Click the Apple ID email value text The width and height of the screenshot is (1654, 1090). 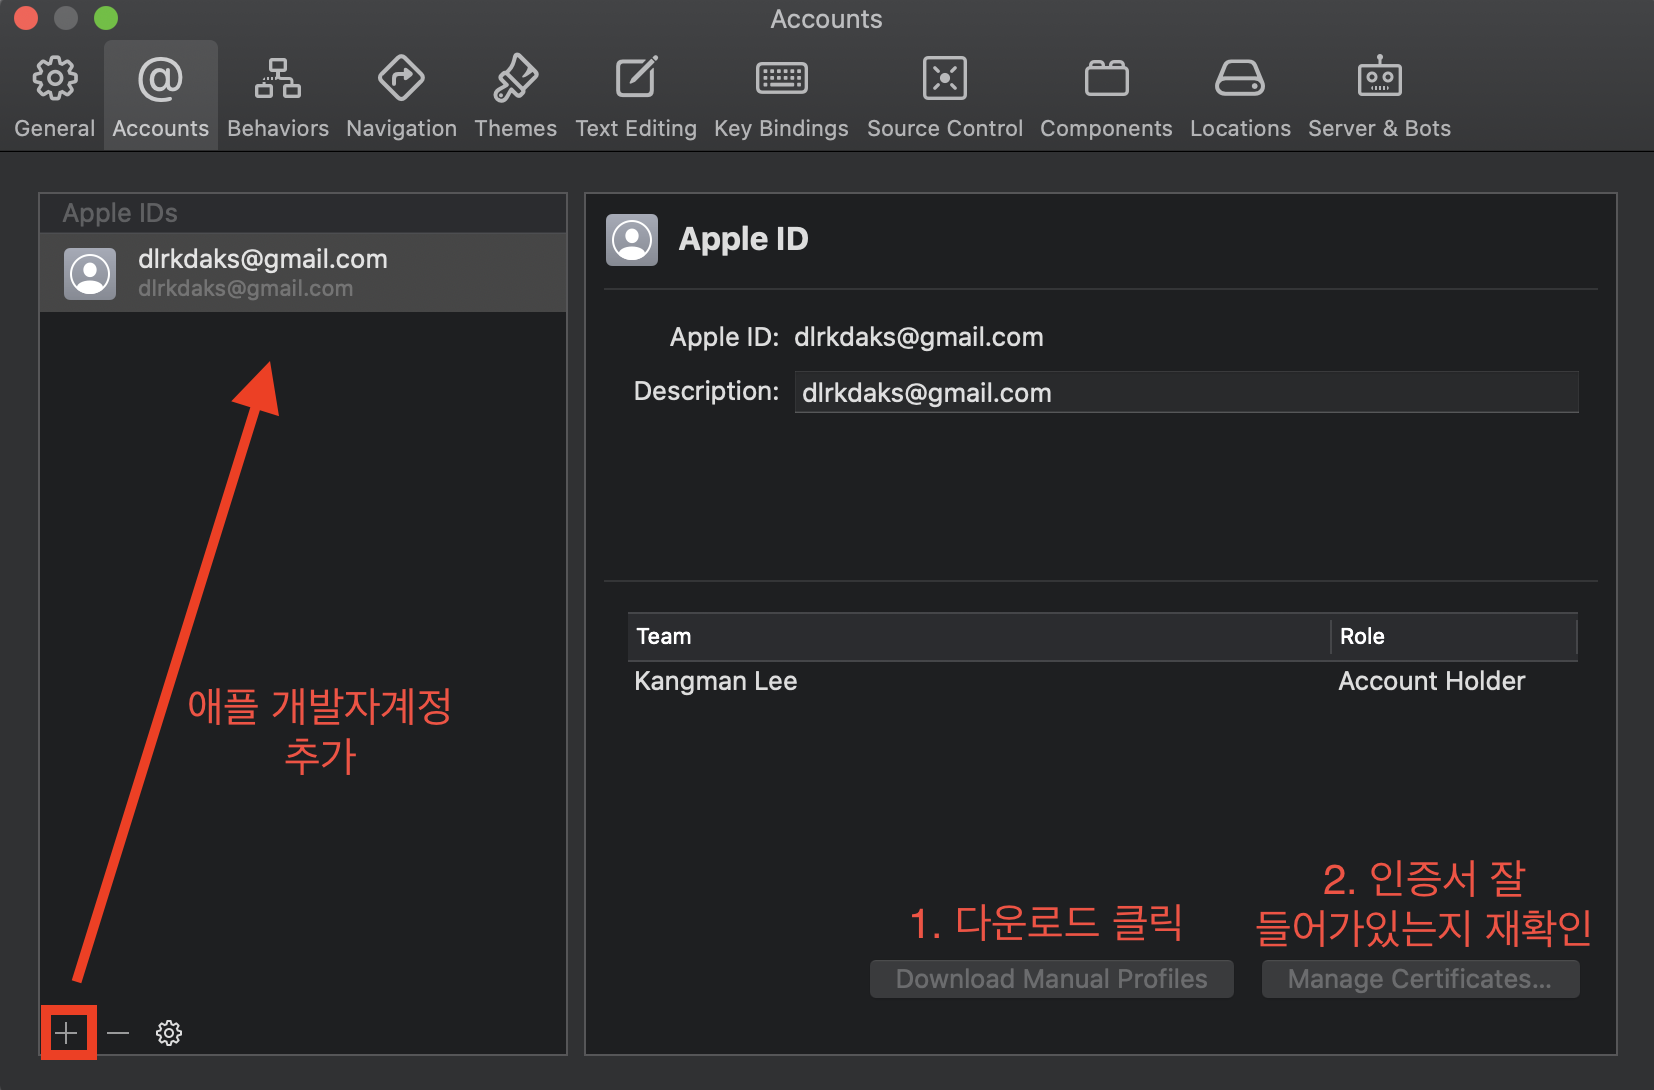pos(918,337)
